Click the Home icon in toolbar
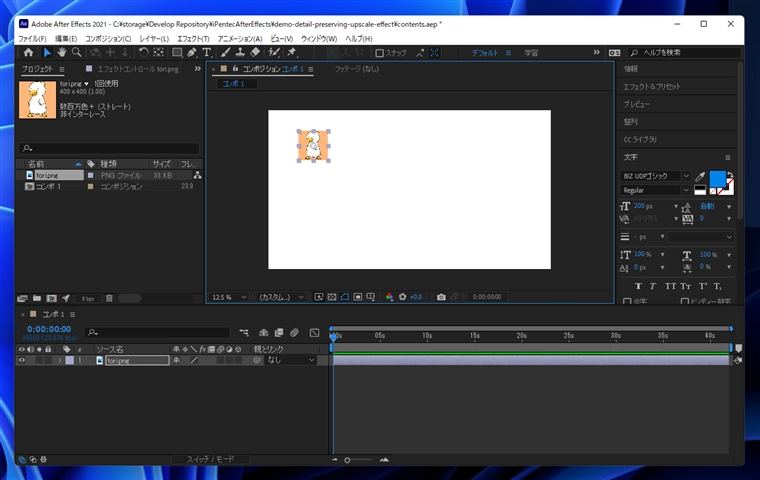The height and width of the screenshot is (480, 760). (x=28, y=52)
